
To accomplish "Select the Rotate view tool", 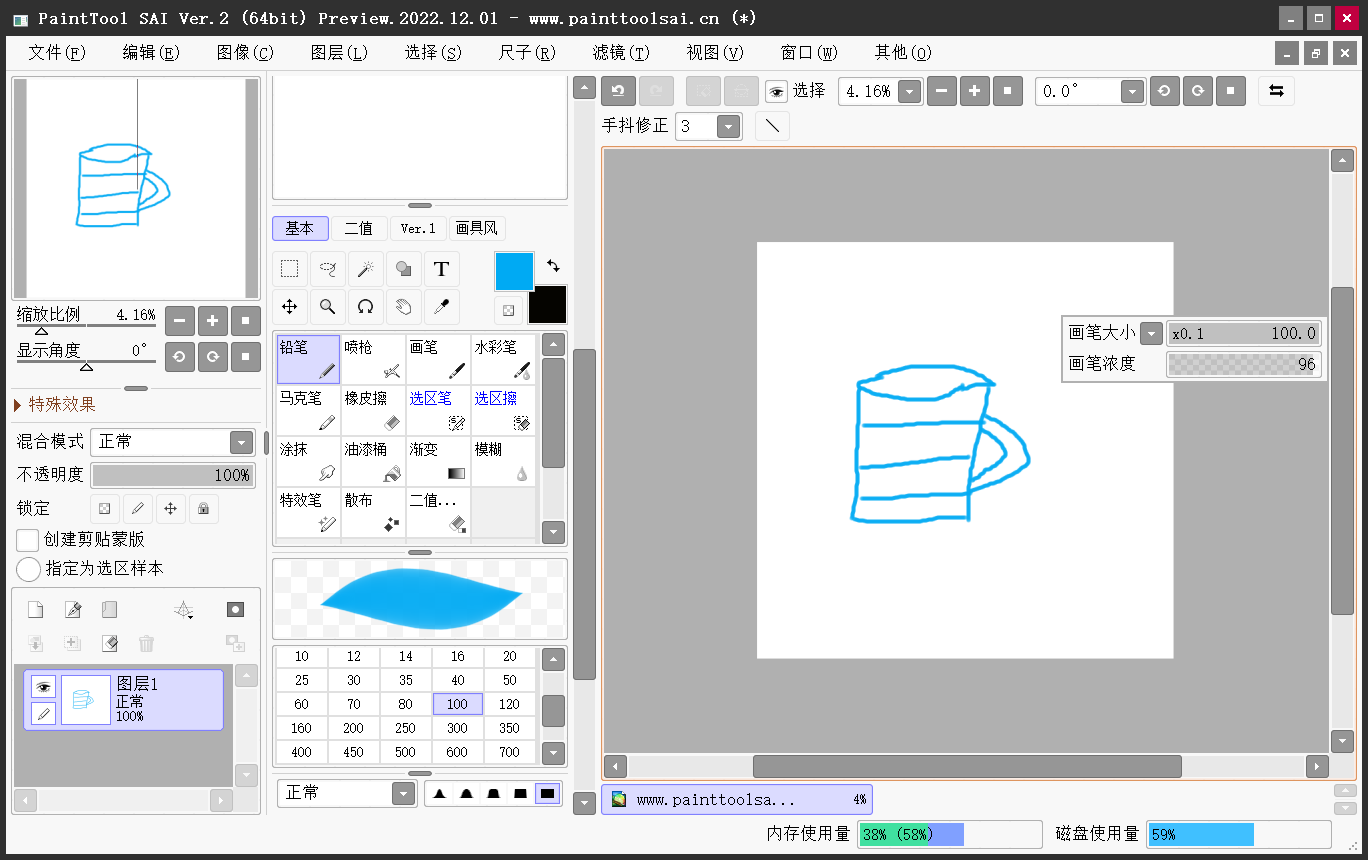I will coord(365,307).
